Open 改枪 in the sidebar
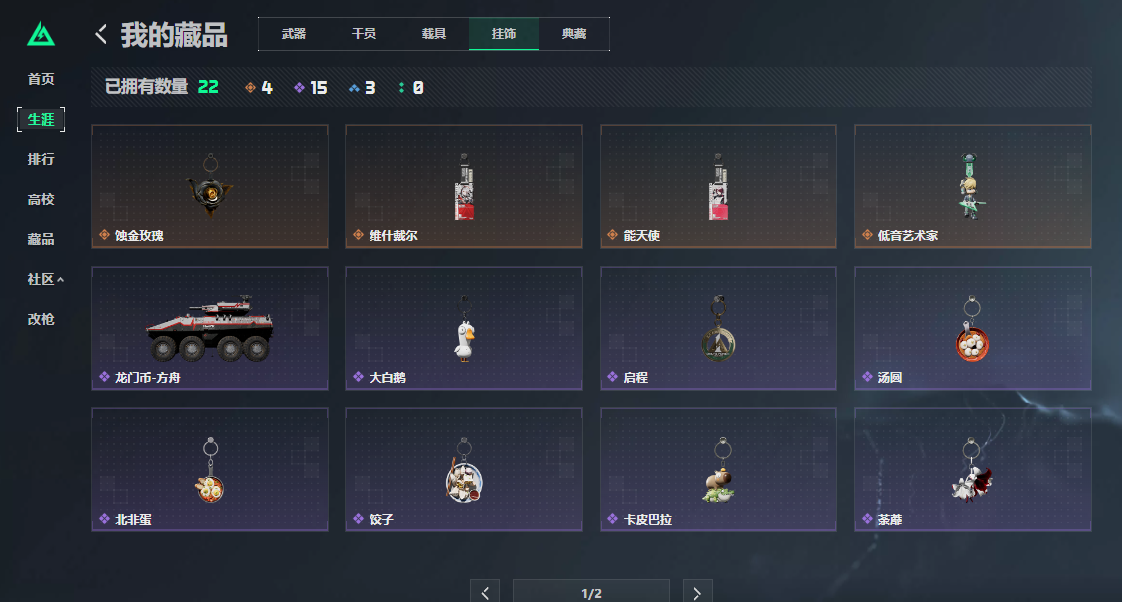This screenshot has height=602, width=1122. [41, 319]
